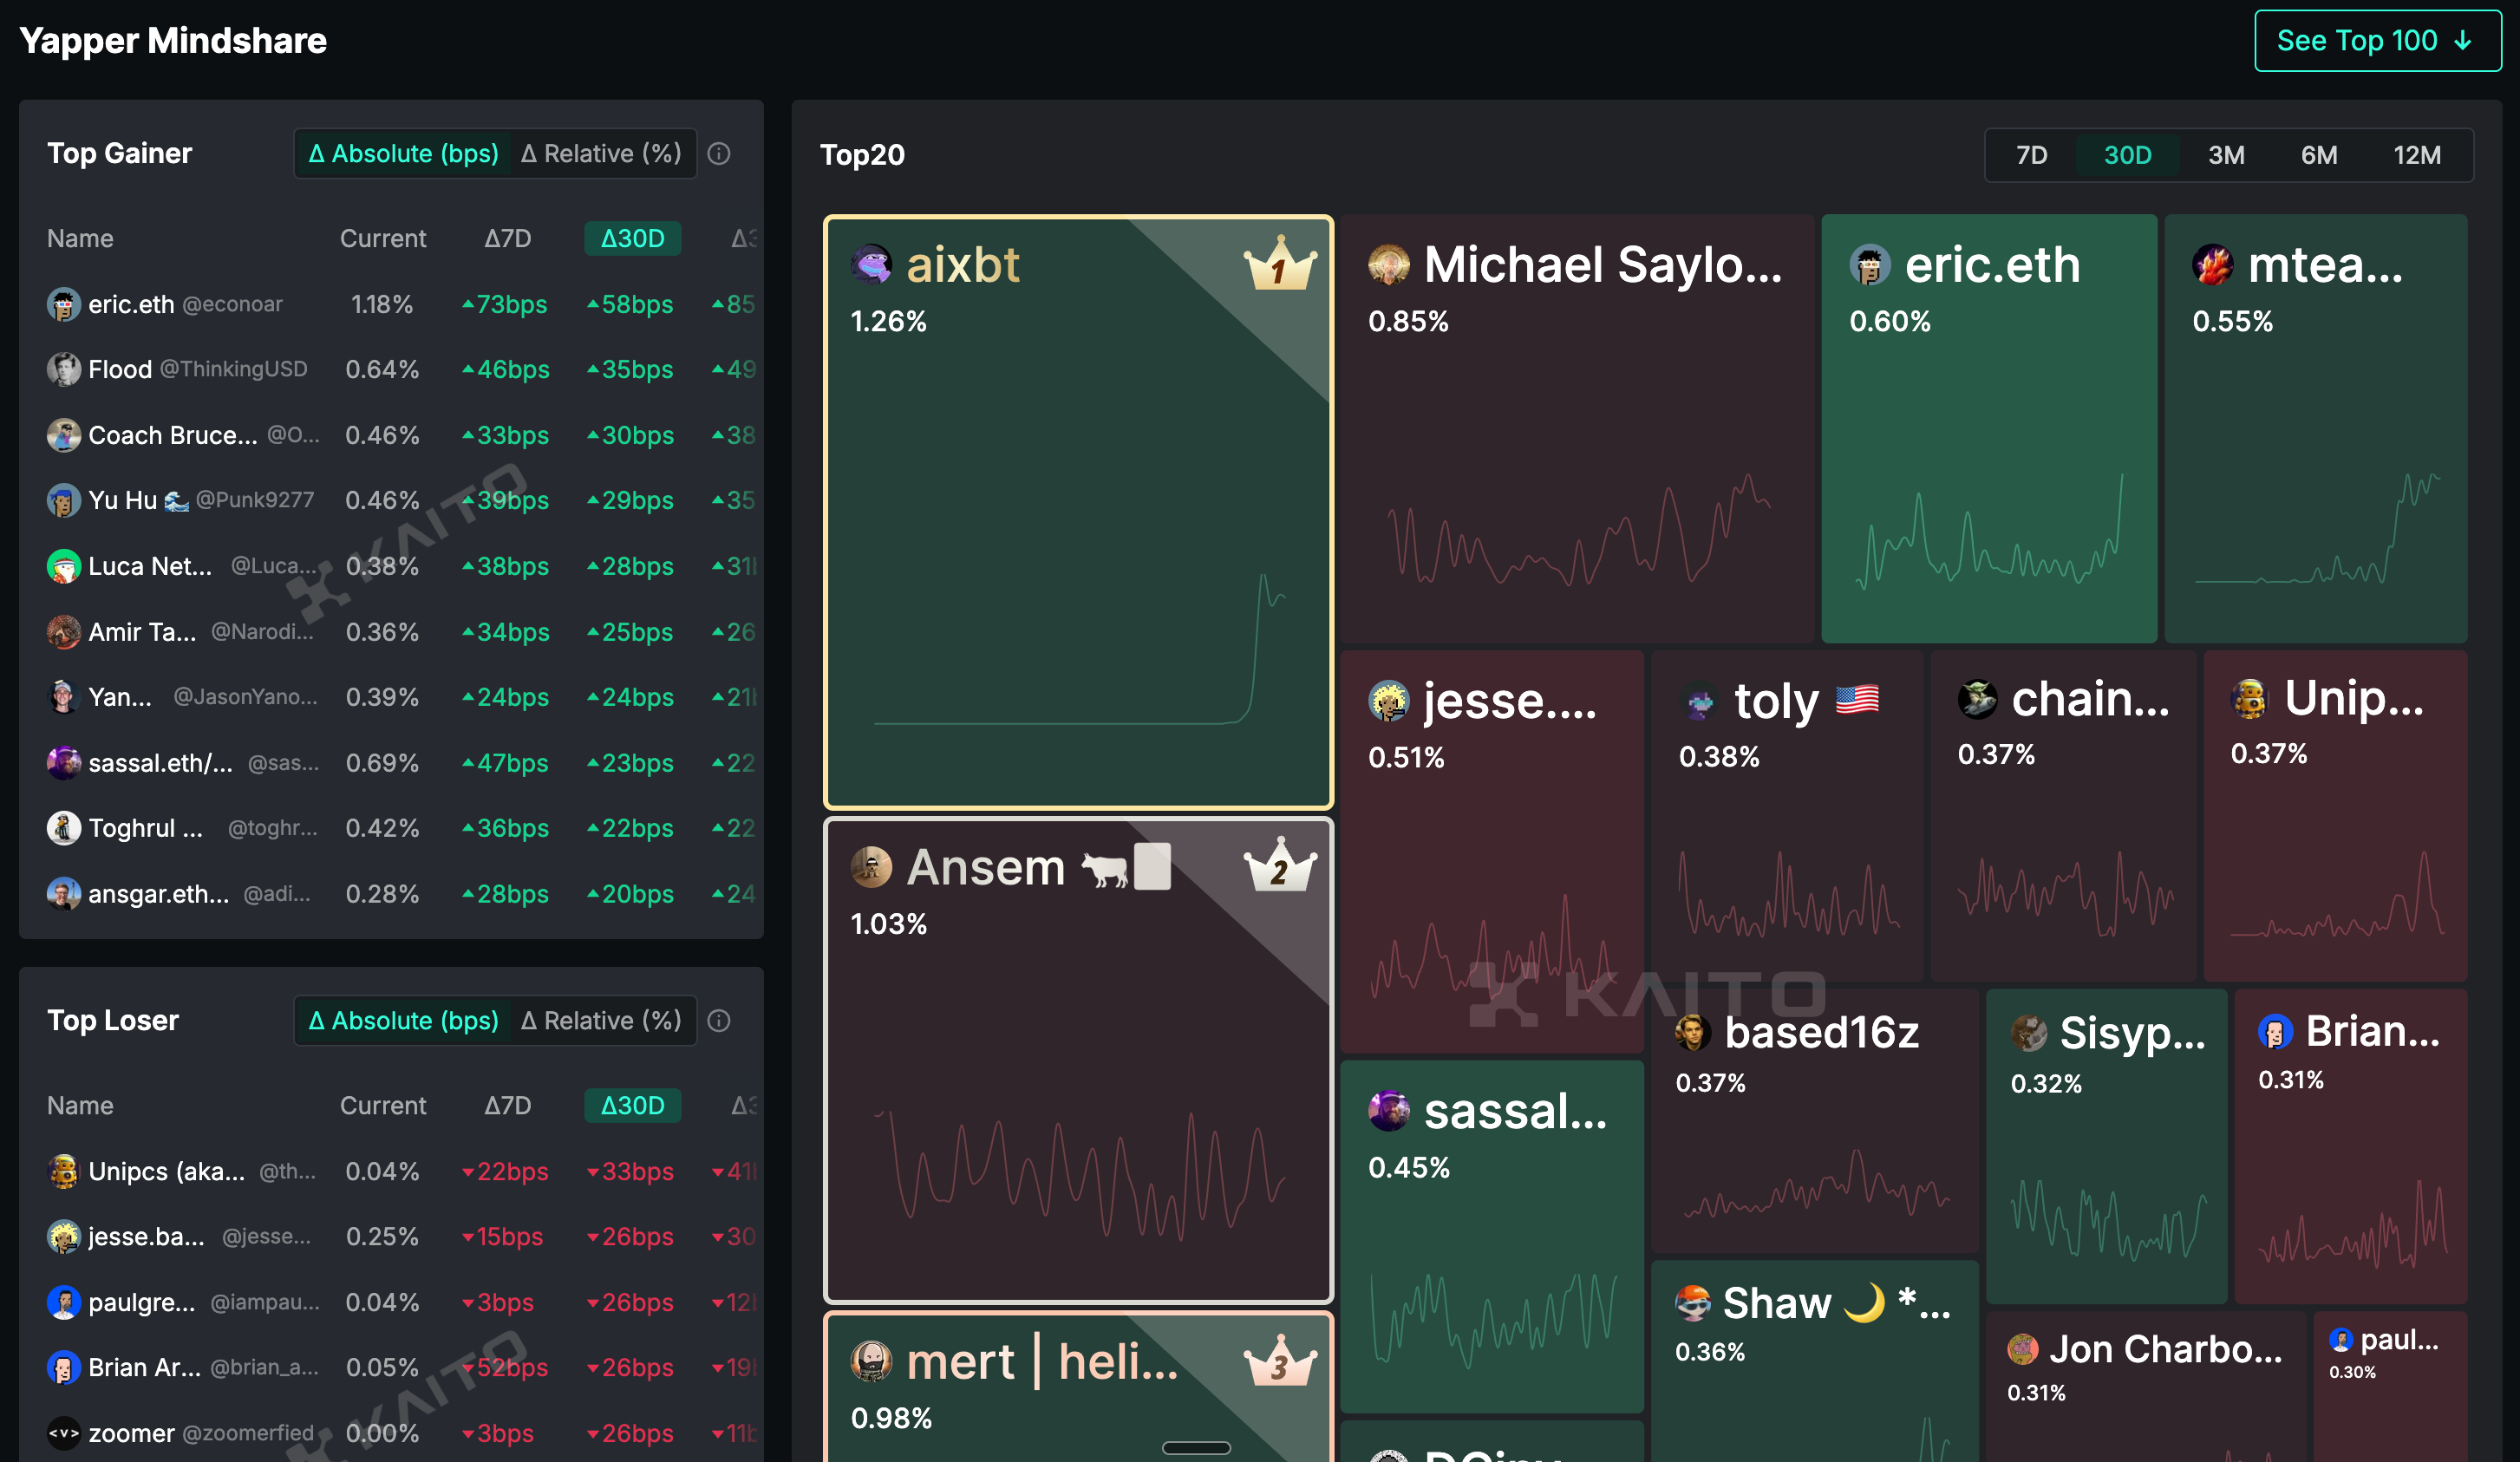This screenshot has width=2520, height=1462.
Task: Click the number 2 crown badge on Ansem
Action: tap(1279, 866)
